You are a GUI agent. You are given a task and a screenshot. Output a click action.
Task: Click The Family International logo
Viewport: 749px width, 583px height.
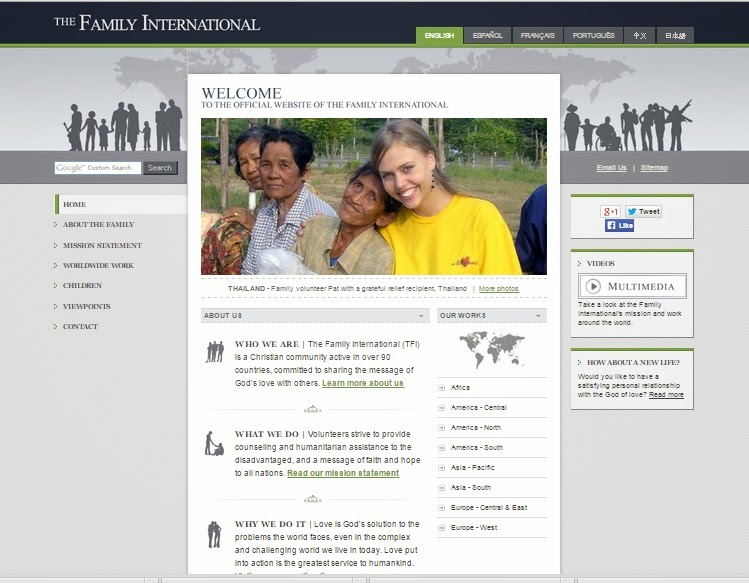157,23
